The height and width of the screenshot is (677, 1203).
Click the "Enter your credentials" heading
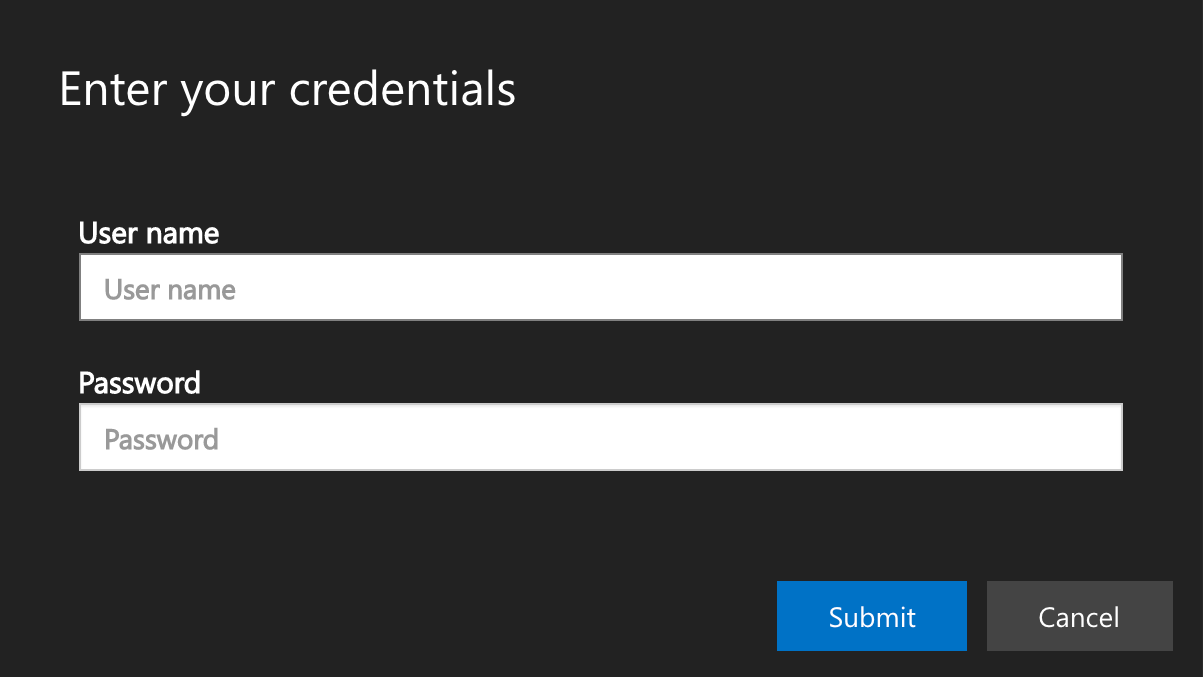pos(287,90)
